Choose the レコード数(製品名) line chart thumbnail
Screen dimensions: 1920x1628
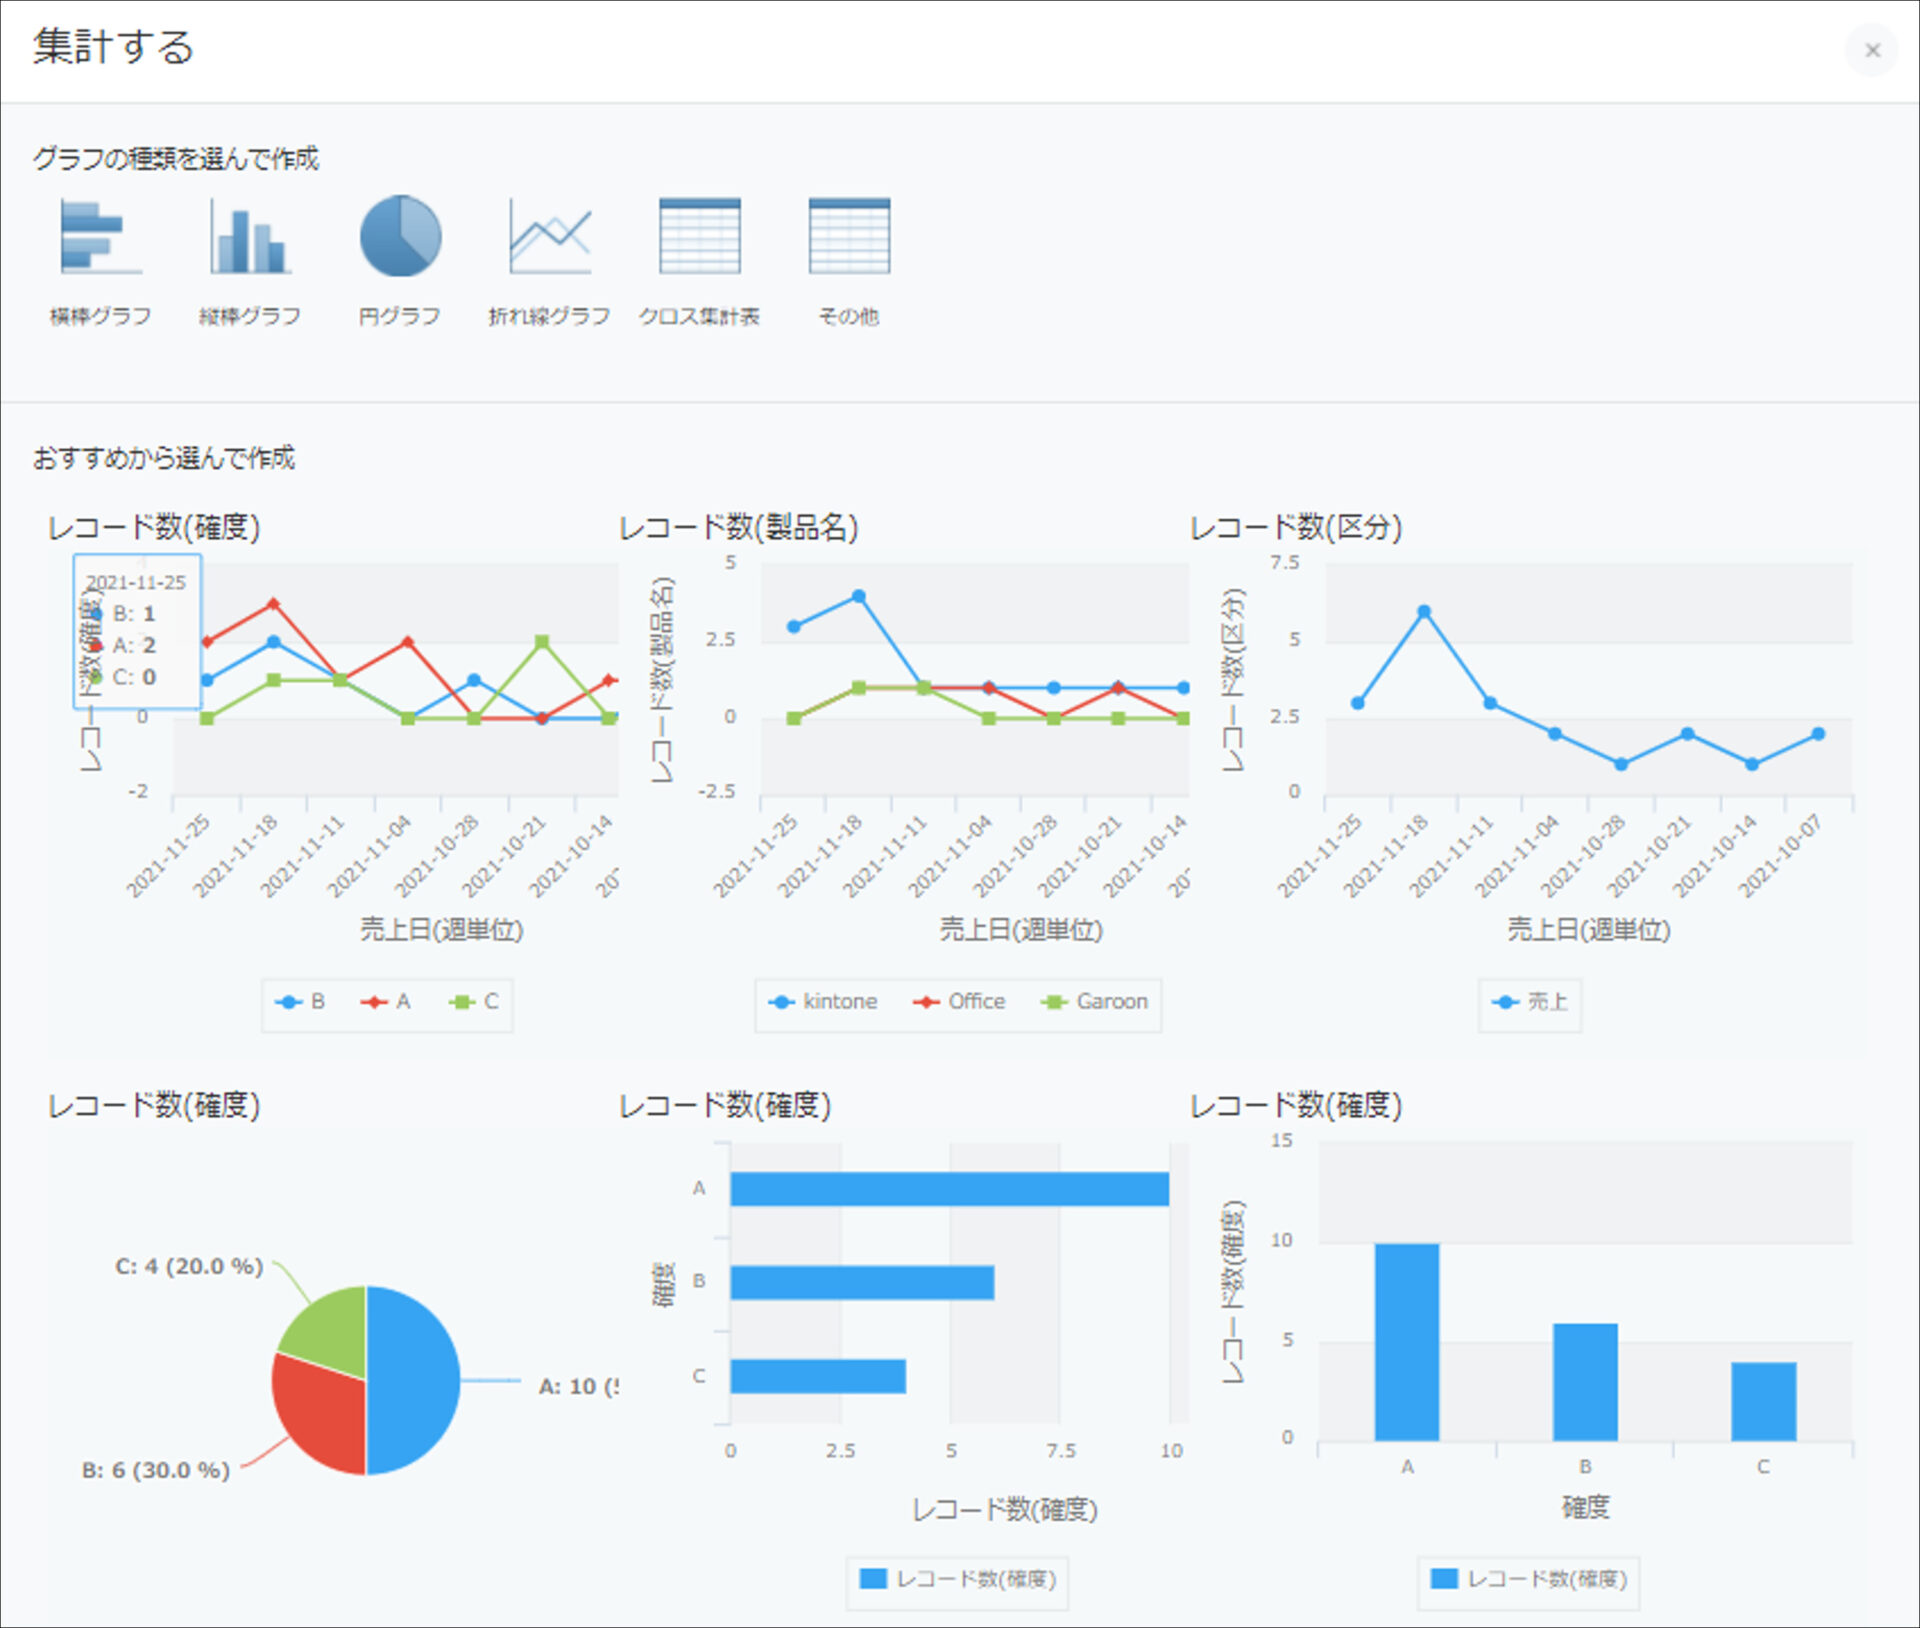904,770
